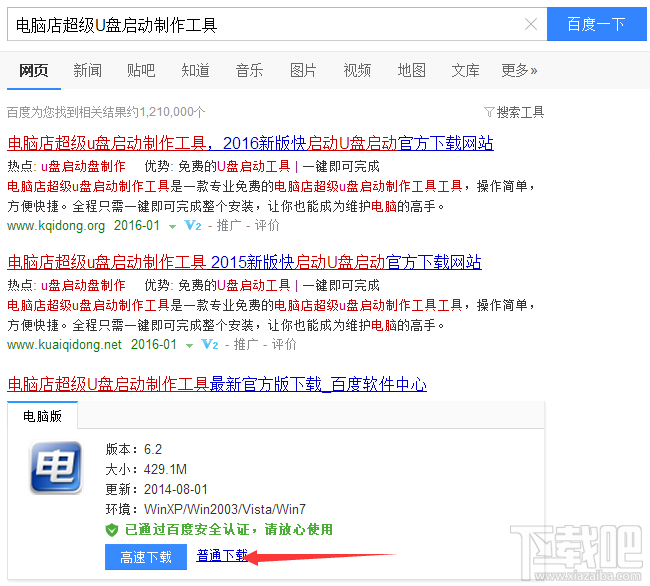Open 搜索工具 filter options
The height and width of the screenshot is (586, 650).
[520, 112]
